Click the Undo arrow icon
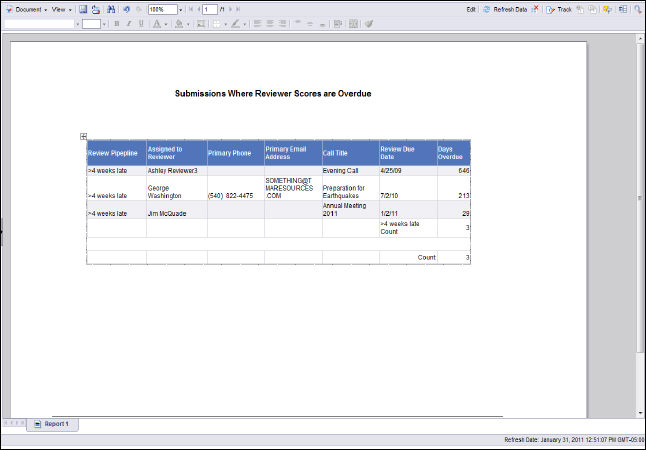 (126, 8)
